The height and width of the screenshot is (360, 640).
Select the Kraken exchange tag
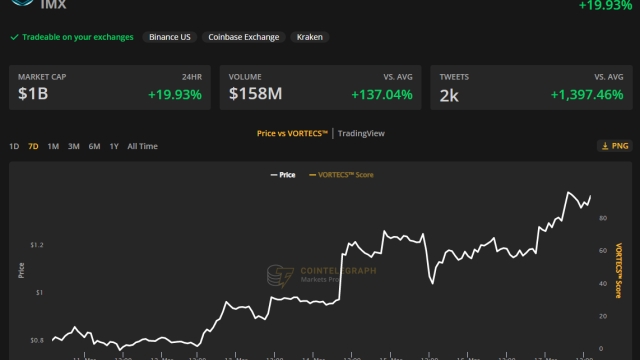(309, 37)
